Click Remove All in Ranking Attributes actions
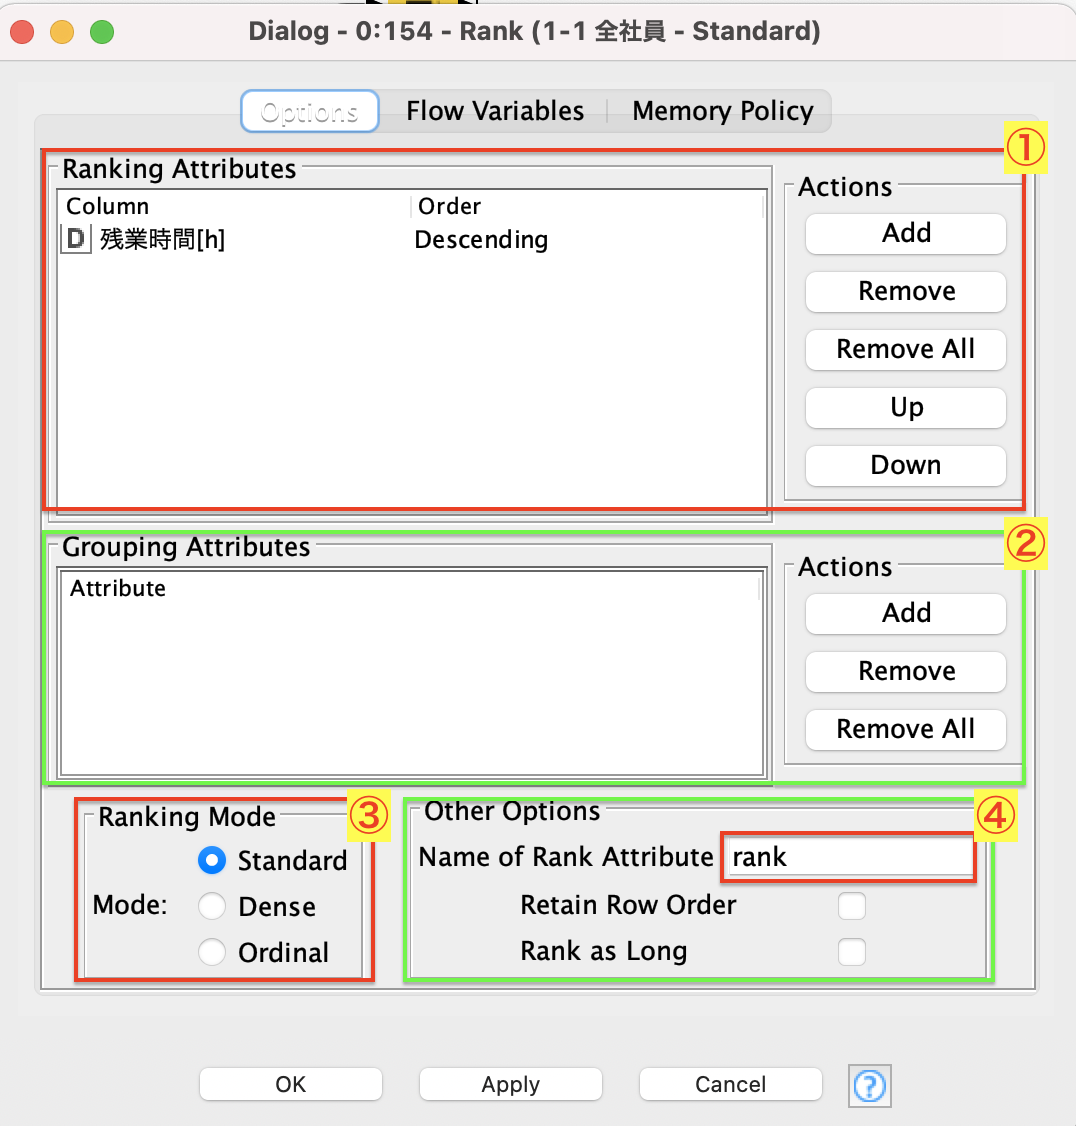This screenshot has height=1126, width=1076. click(906, 350)
